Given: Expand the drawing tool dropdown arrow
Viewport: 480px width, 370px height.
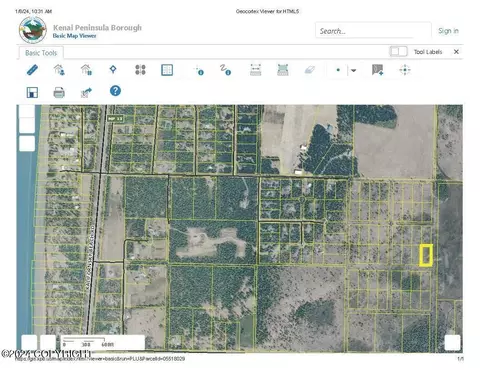Looking at the screenshot, I should pyautogui.click(x=354, y=70).
